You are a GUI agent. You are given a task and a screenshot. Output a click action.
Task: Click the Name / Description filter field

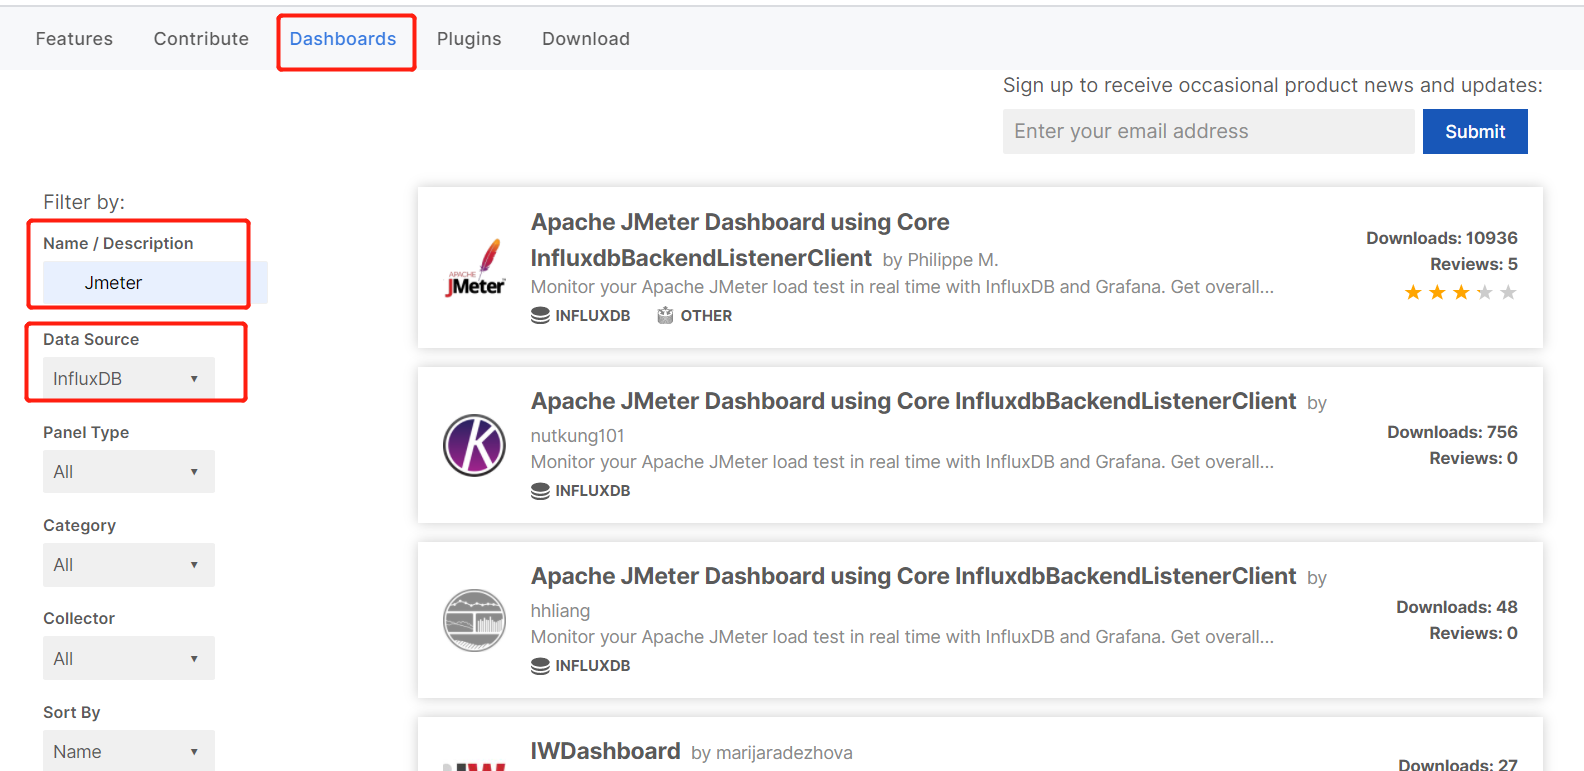point(155,283)
